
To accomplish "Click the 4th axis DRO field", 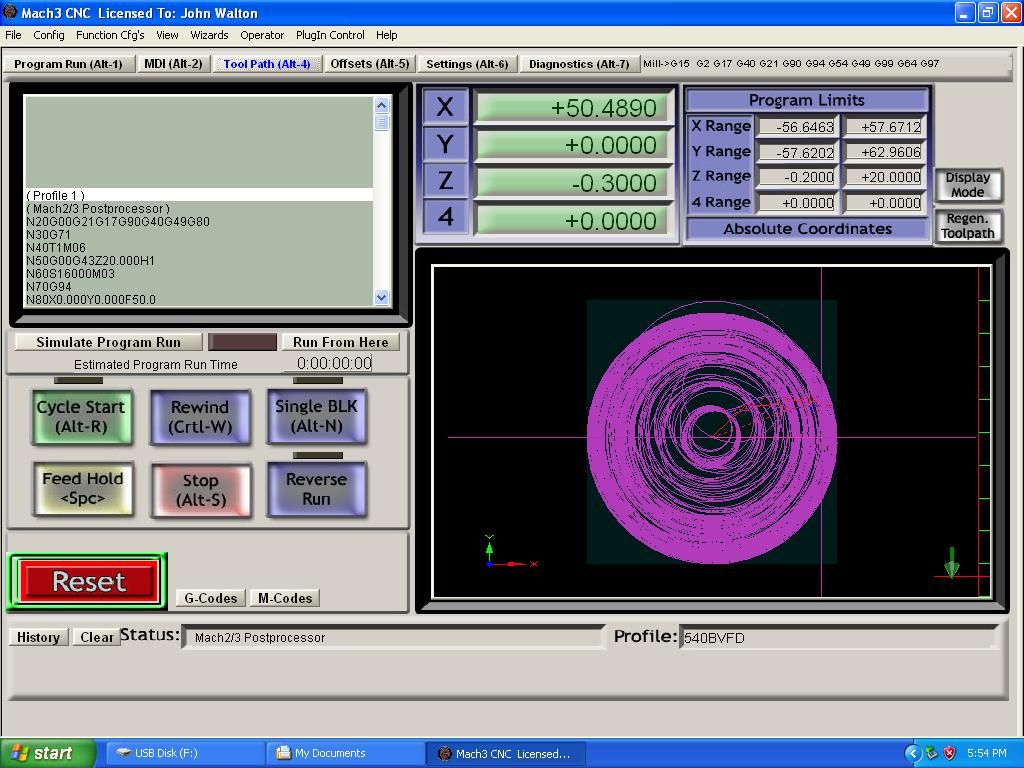I will (572, 221).
